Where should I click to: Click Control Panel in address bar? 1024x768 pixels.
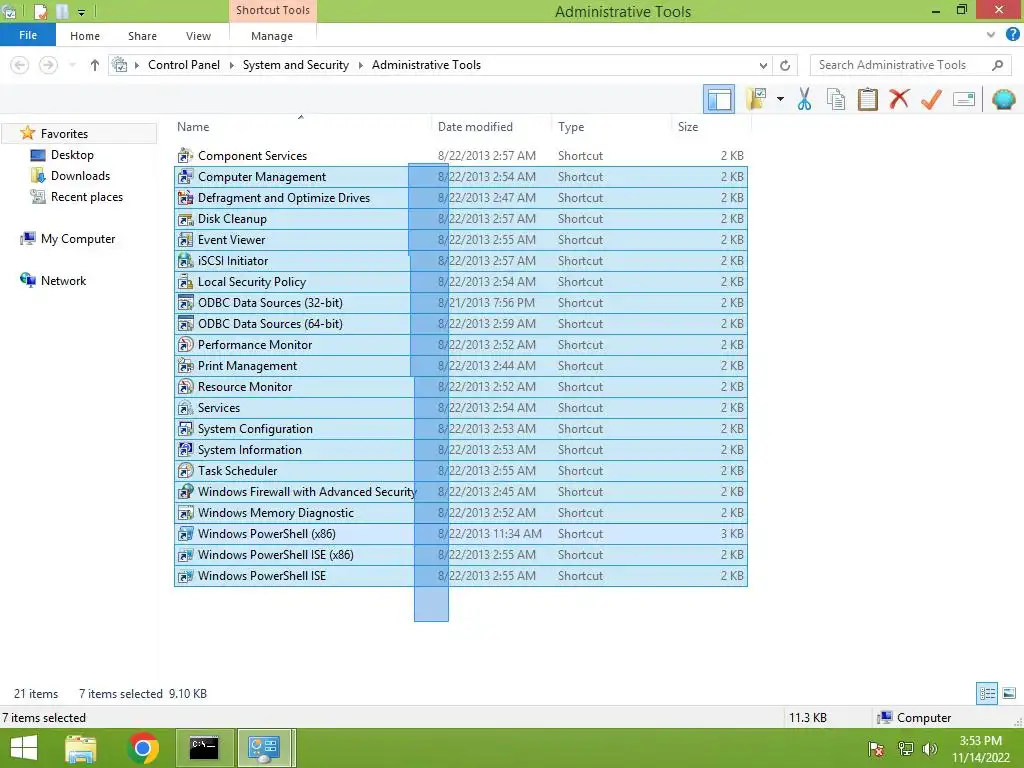(184, 65)
